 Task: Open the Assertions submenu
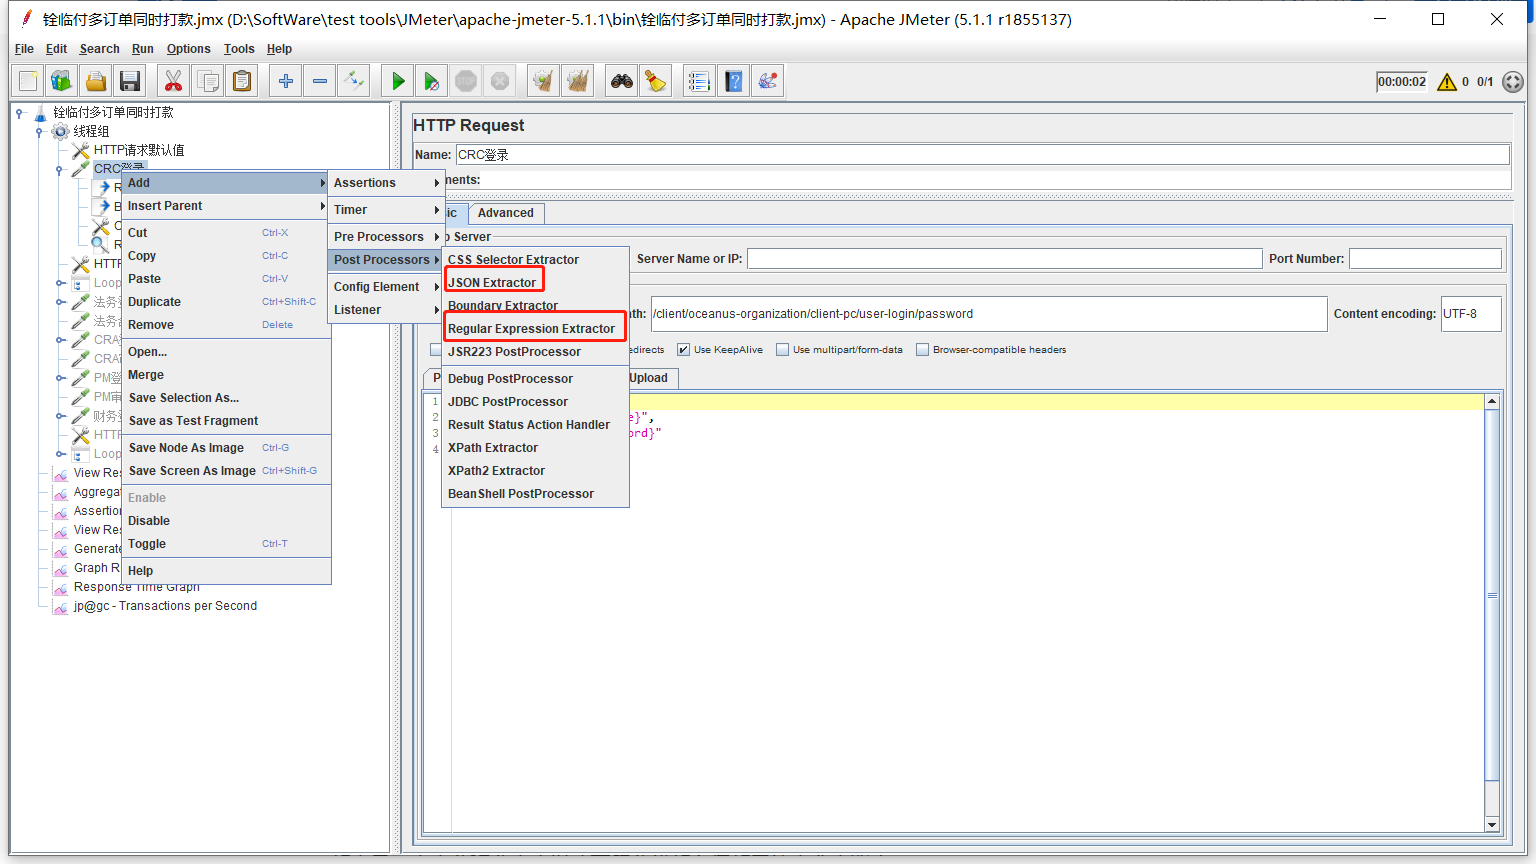tap(386, 183)
